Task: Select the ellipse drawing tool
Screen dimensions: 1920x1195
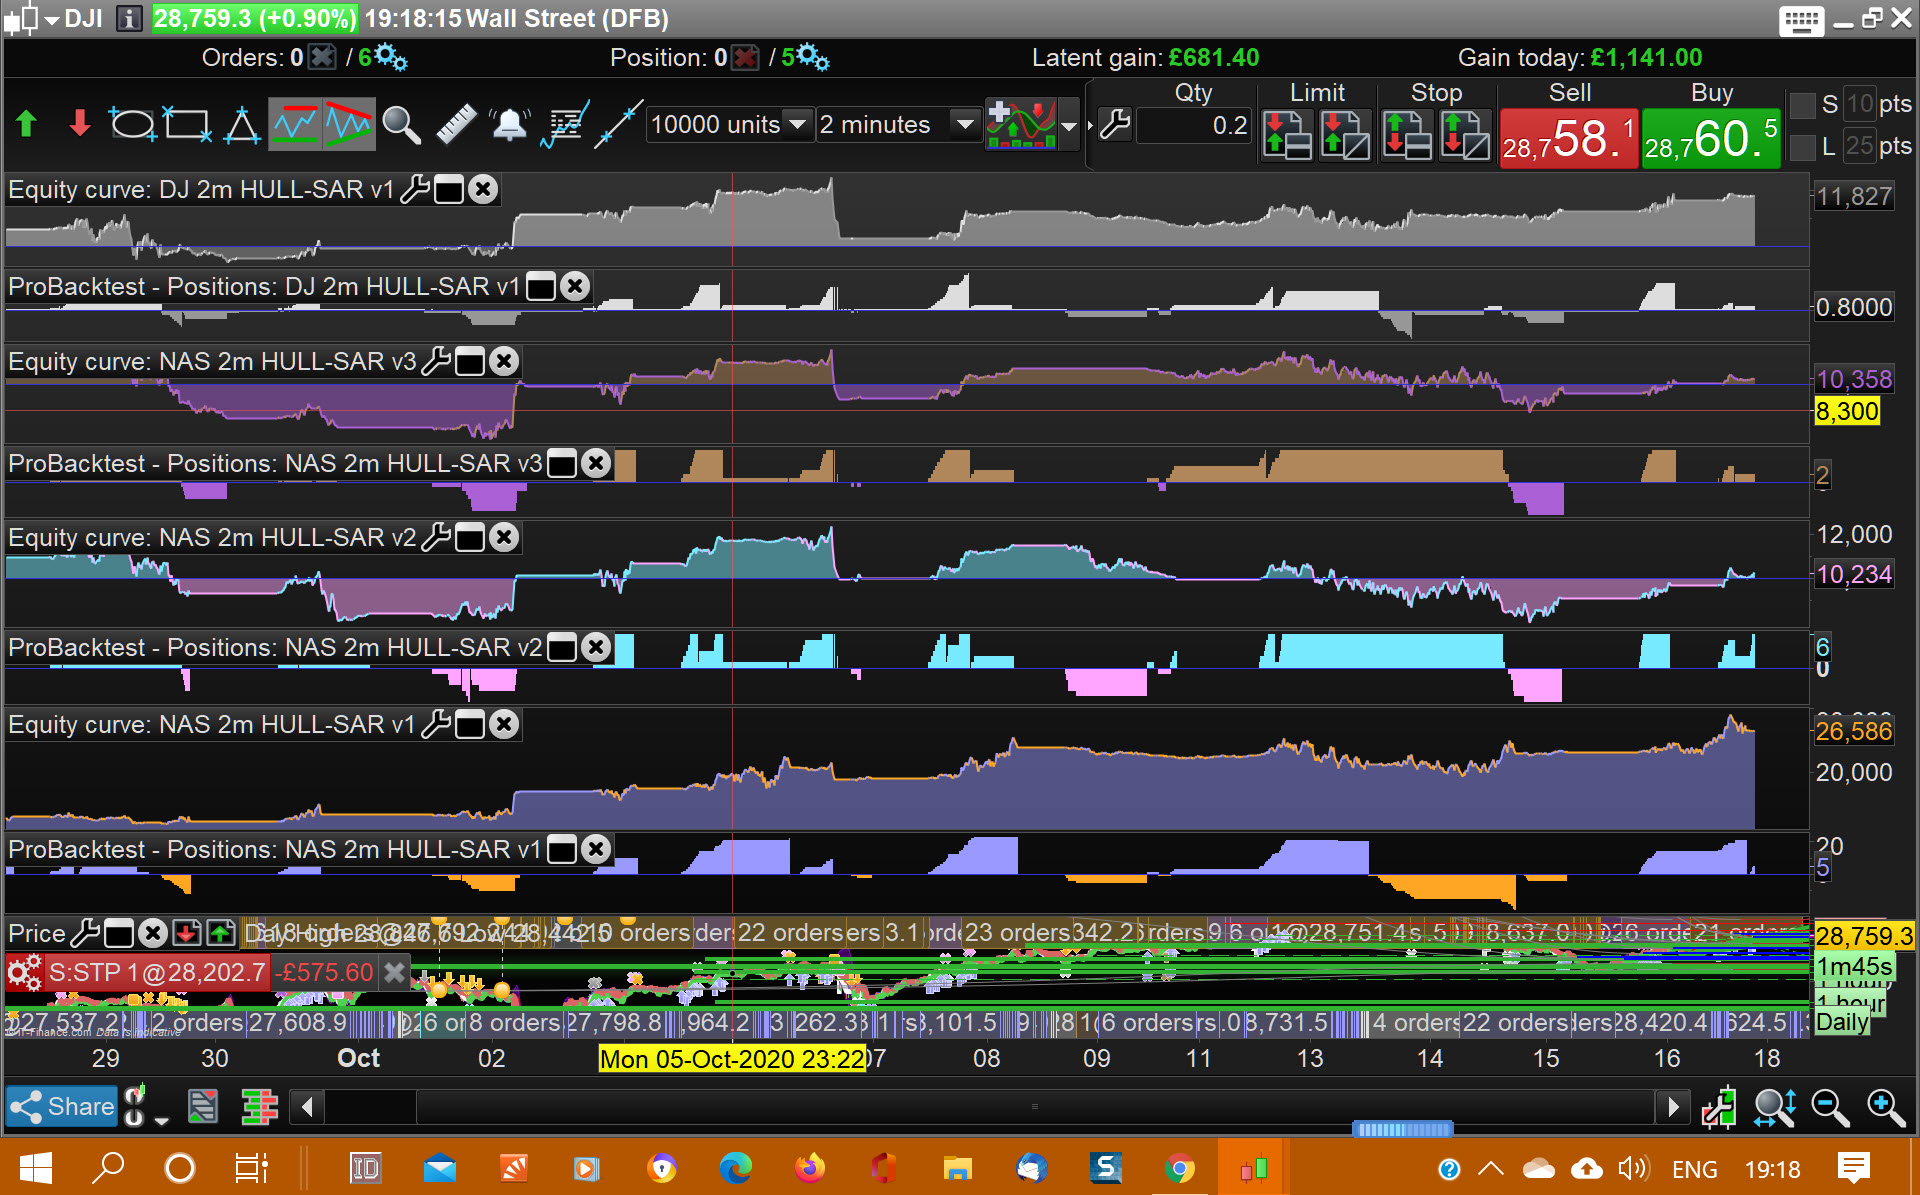Action: pyautogui.click(x=131, y=125)
